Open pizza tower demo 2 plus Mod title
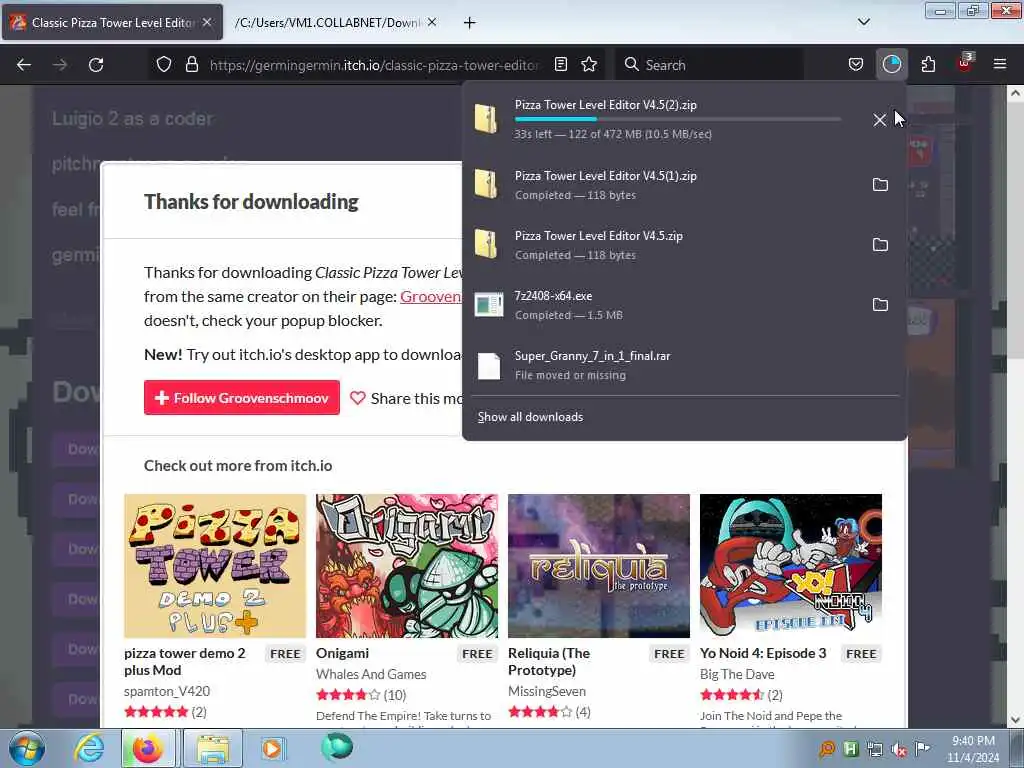1024x768 pixels. [x=185, y=662]
